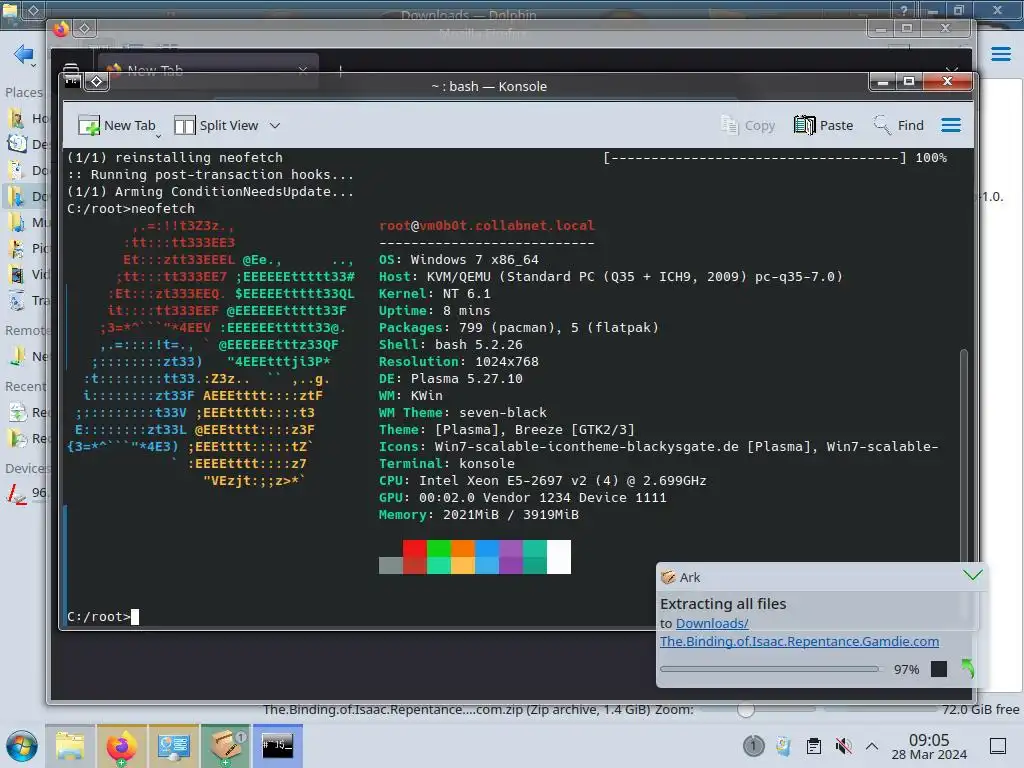Switch to Dolphin from the taskbar
The image size is (1024, 768).
tap(70, 746)
